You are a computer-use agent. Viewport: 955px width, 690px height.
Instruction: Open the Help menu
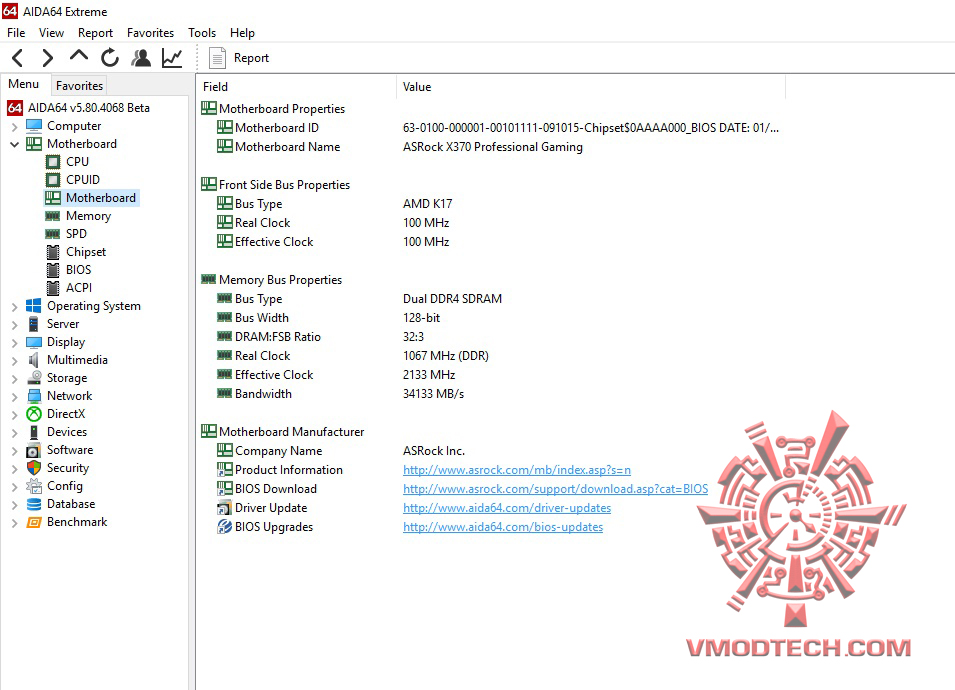pos(242,33)
